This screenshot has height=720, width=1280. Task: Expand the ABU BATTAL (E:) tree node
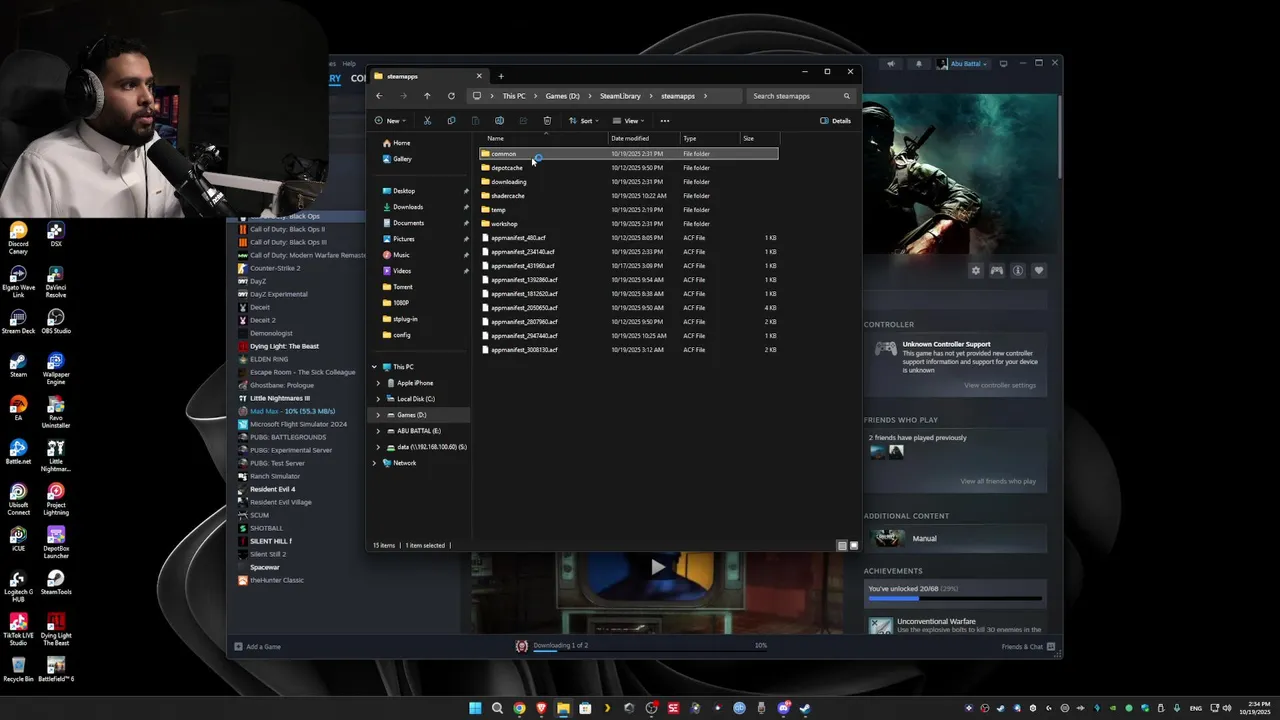tap(378, 431)
